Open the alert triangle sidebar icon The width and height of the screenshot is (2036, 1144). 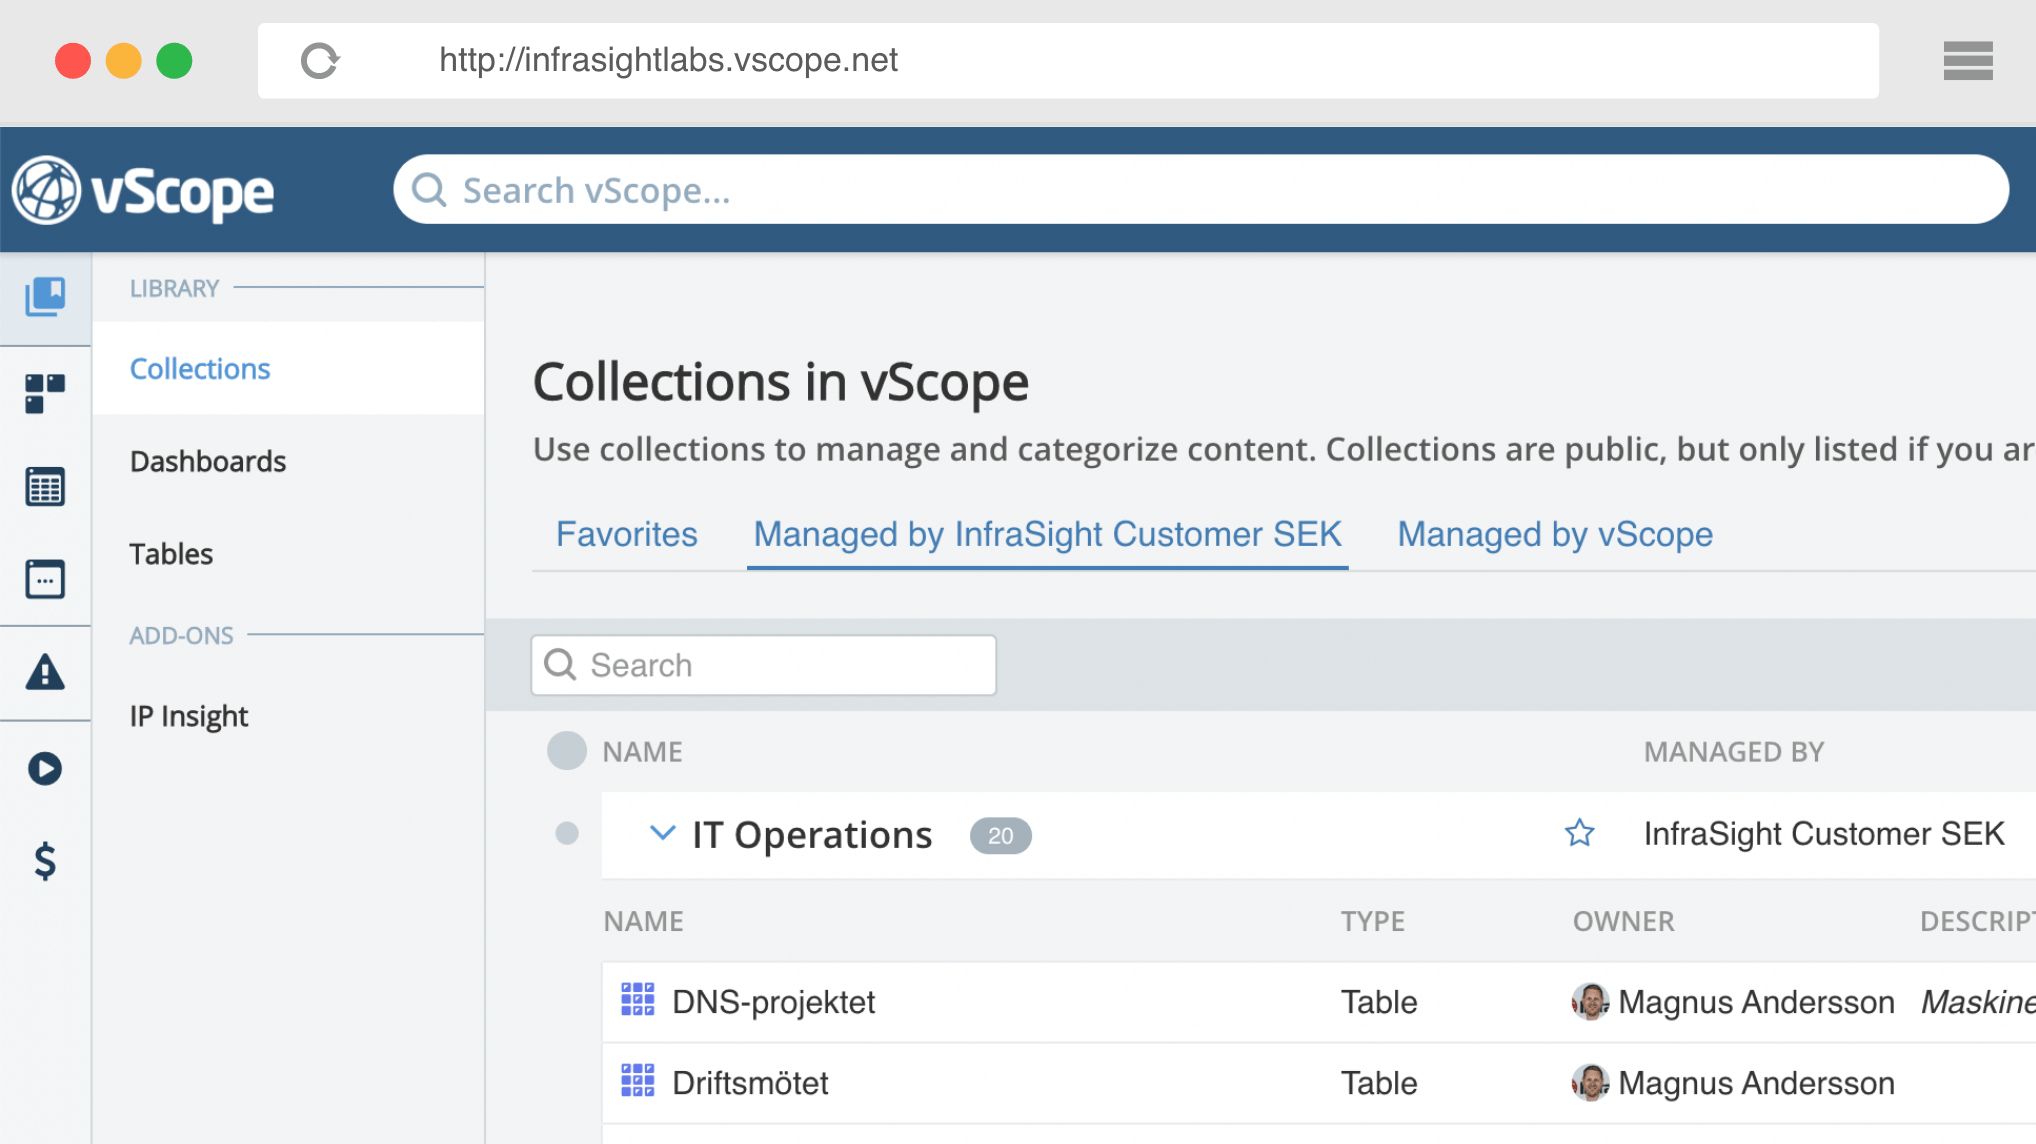click(x=45, y=672)
